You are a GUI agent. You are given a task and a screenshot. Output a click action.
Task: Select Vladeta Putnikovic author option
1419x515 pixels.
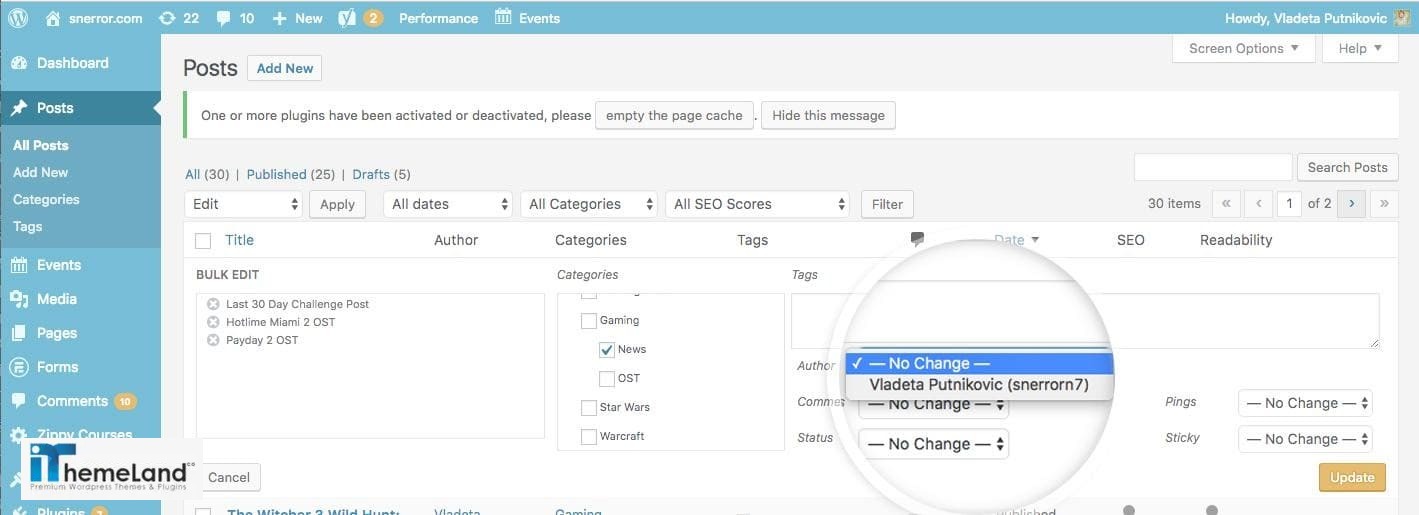tap(979, 385)
